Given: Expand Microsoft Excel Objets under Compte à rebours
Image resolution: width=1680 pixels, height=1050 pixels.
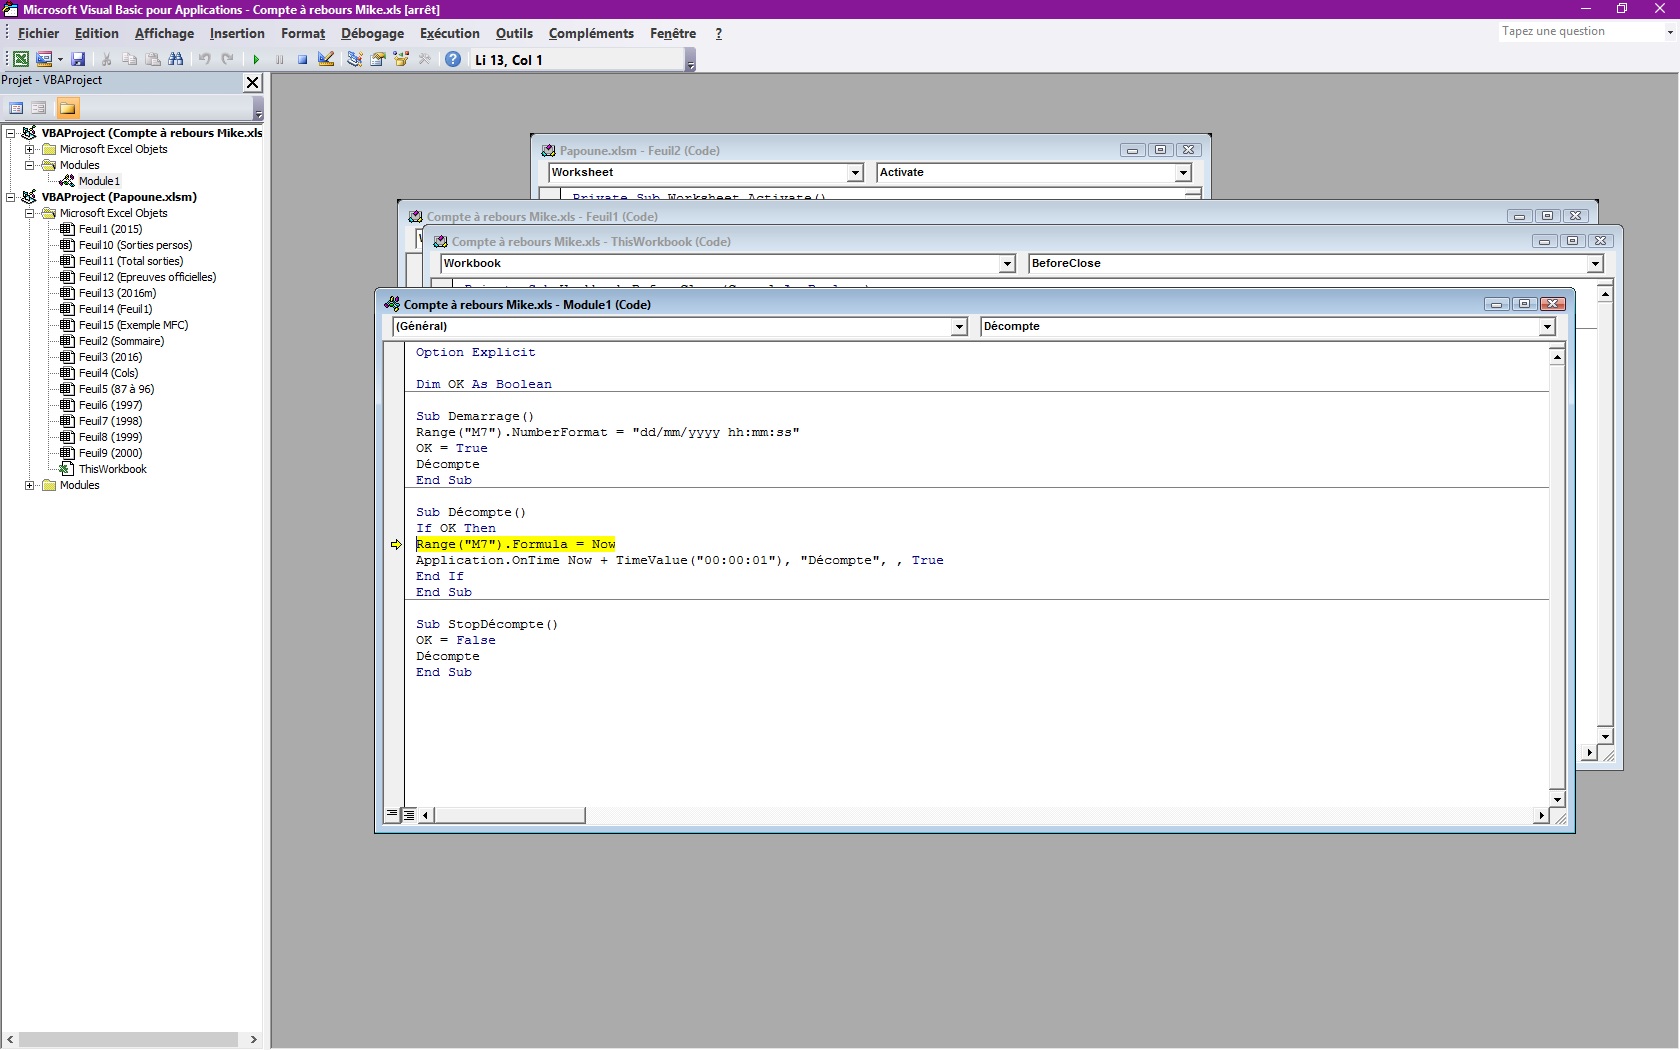Looking at the screenshot, I should [x=30, y=149].
